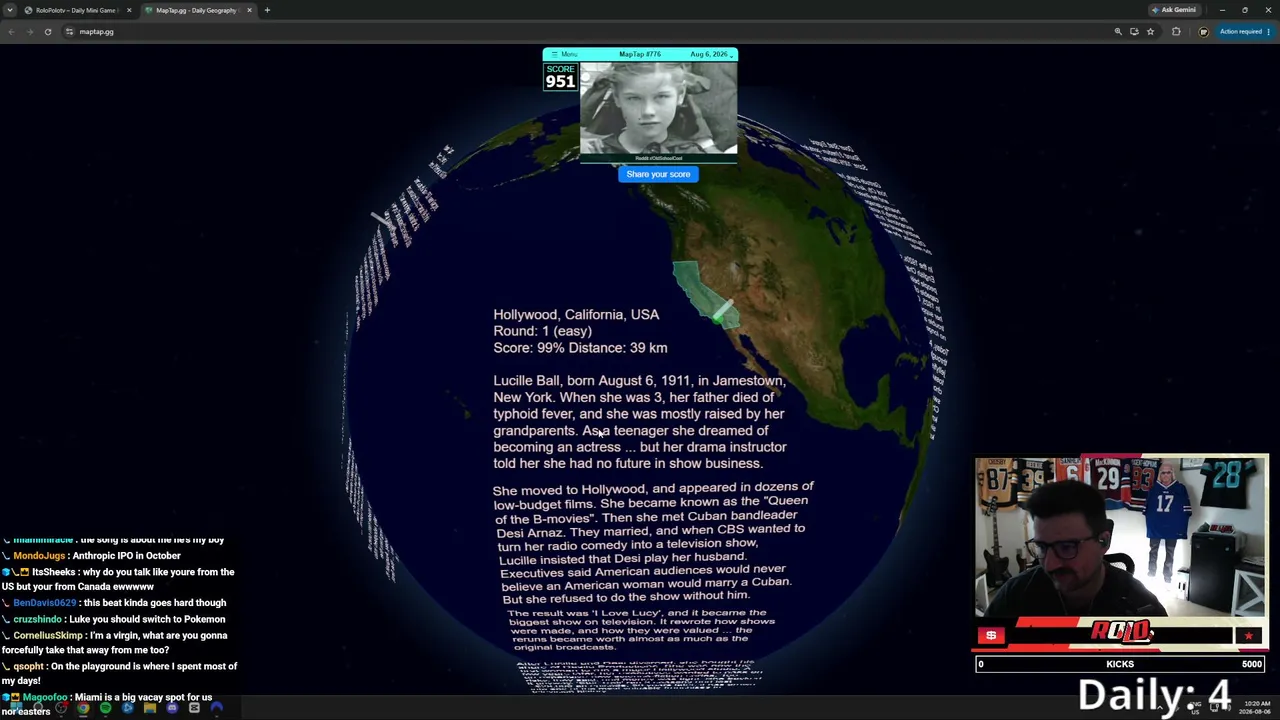Open the browser profile avatar
This screenshot has height=720, width=1280.
click(x=1203, y=32)
